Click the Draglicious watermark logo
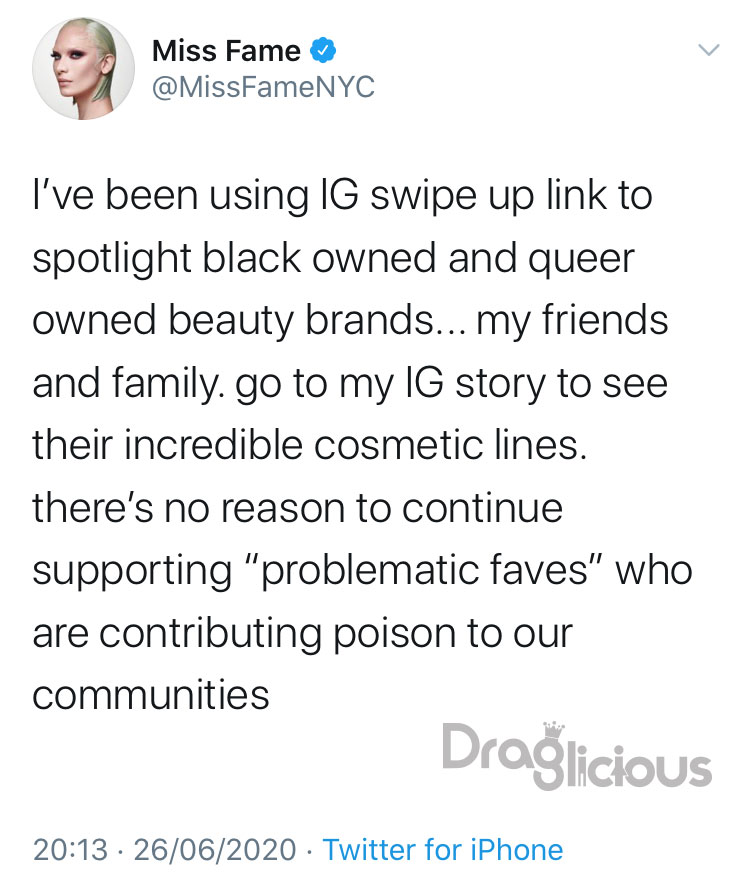 tap(577, 755)
